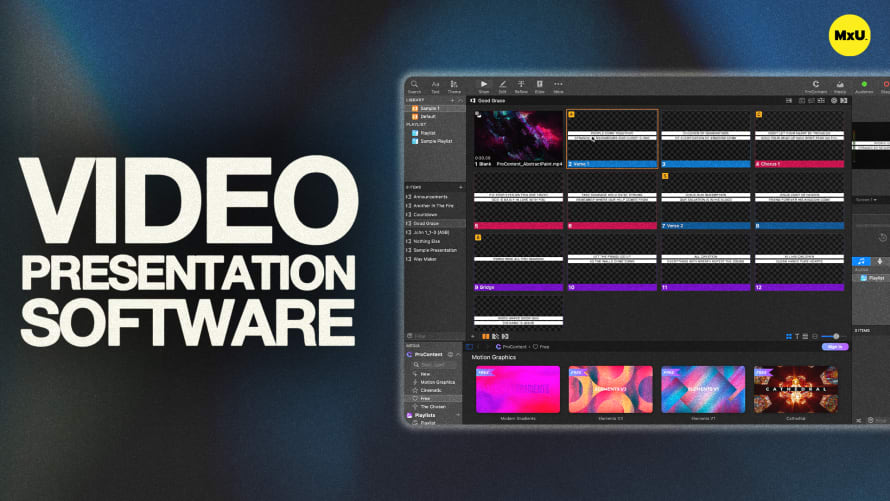Open Search in the ProPresenter toolbar

coord(414,86)
